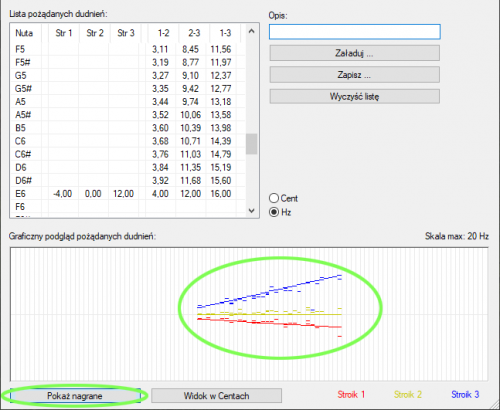Click the 11,56 value in F5 row

click(221, 49)
